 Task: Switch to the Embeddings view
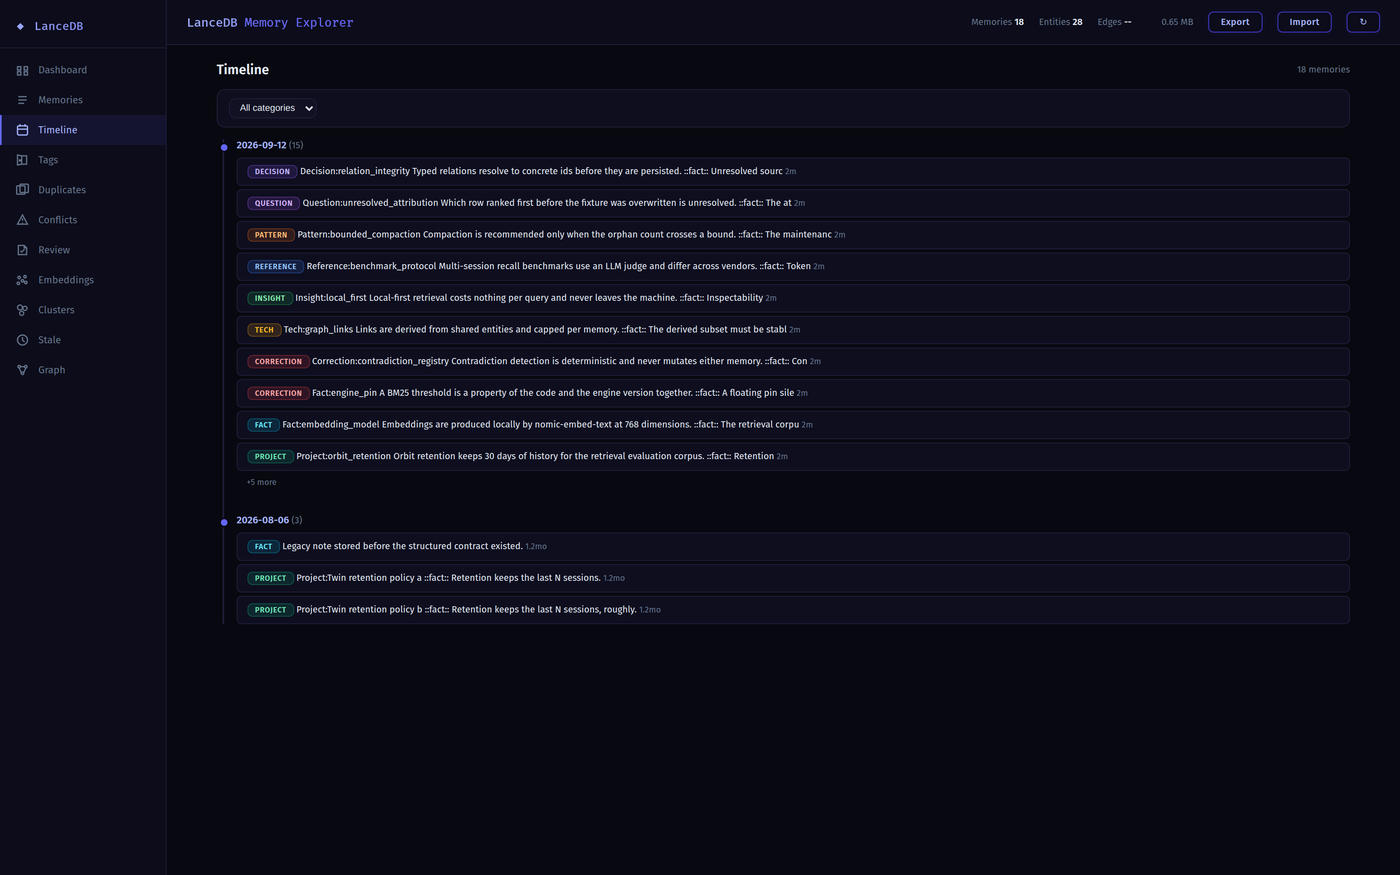coord(83,280)
